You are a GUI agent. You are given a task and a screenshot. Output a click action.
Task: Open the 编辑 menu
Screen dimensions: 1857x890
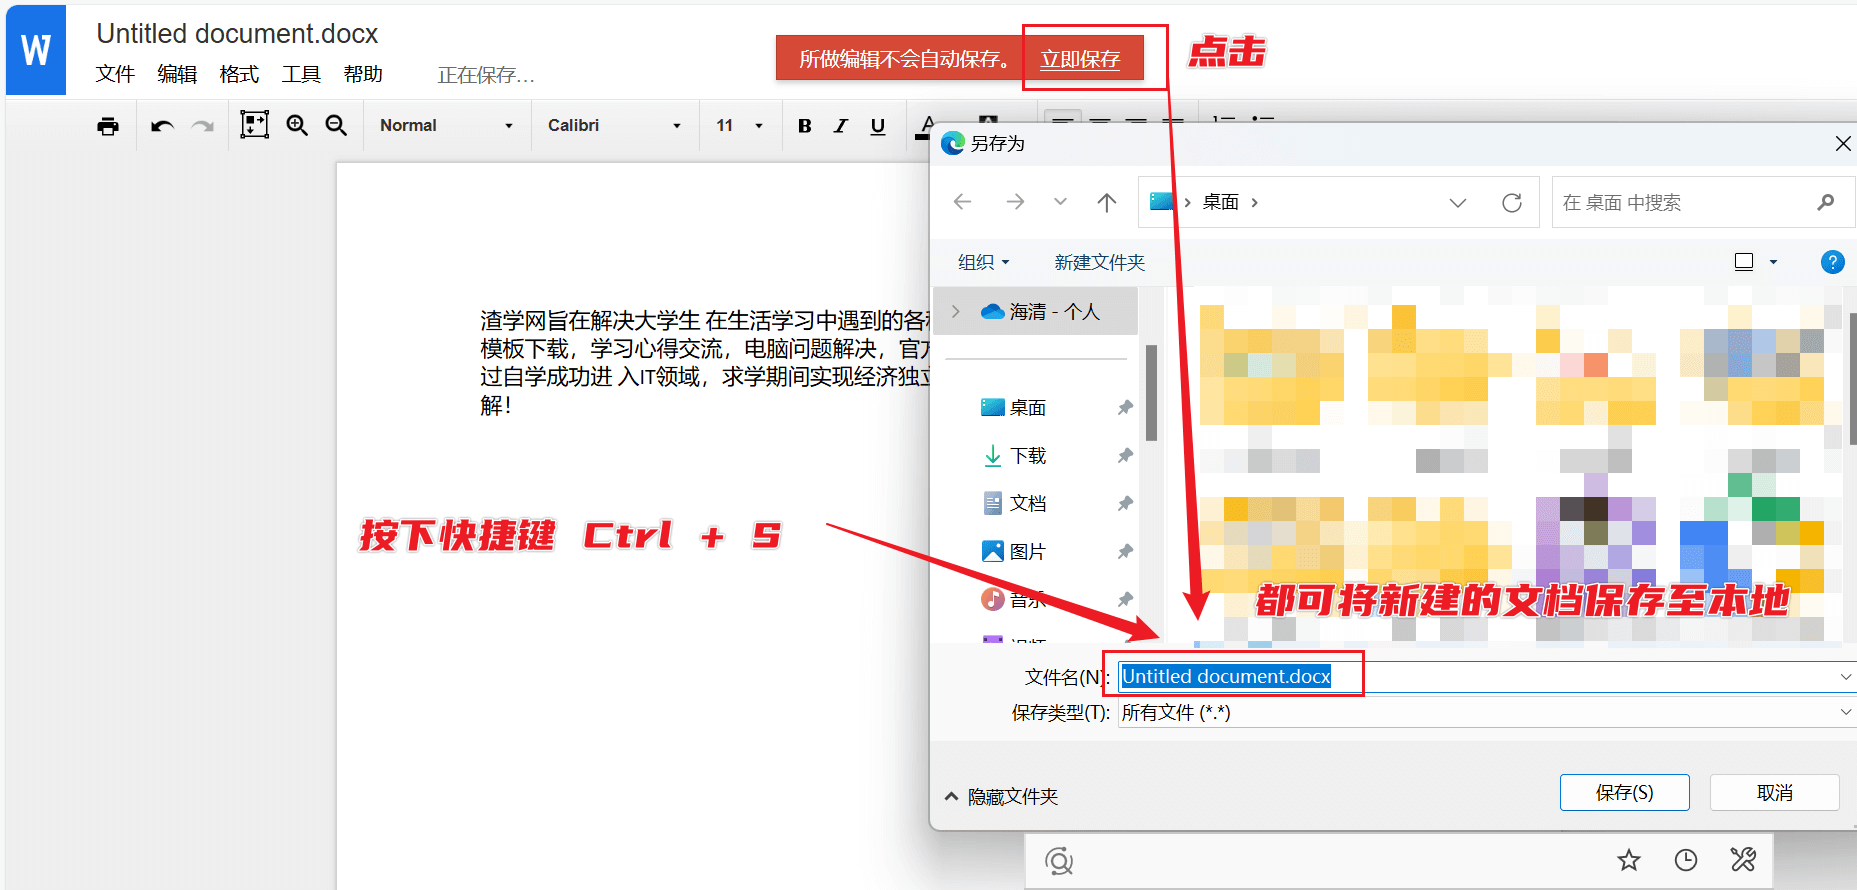177,74
